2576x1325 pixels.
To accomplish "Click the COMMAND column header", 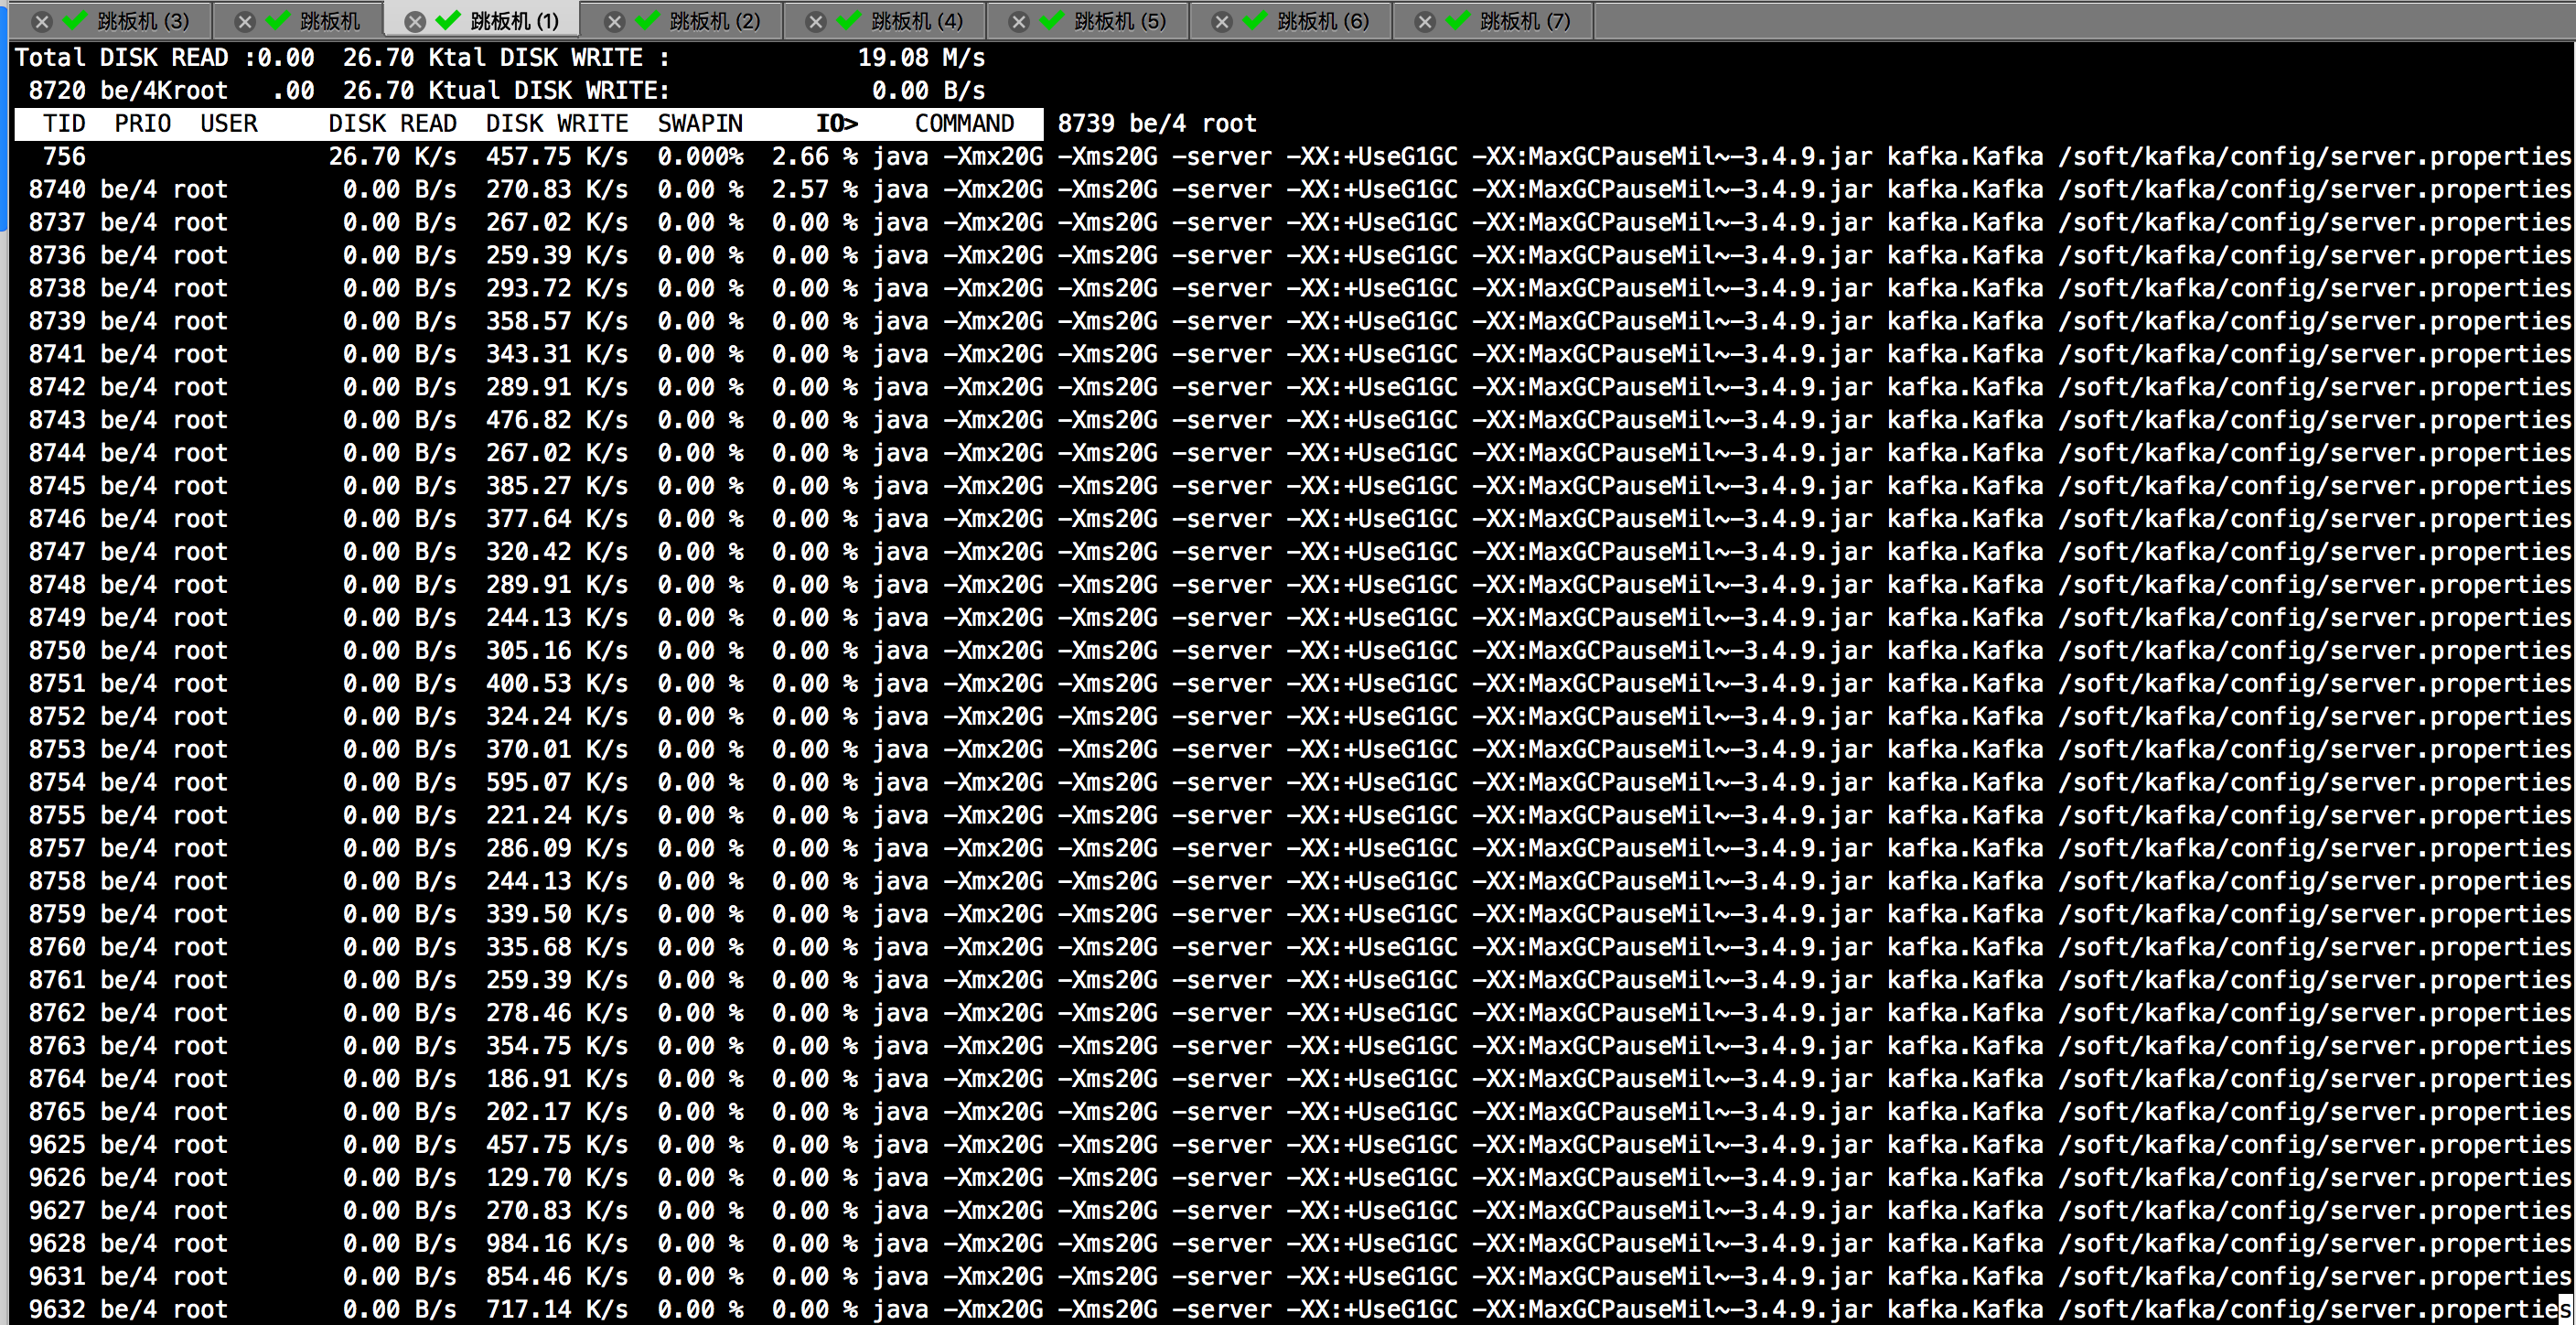I will 963,124.
